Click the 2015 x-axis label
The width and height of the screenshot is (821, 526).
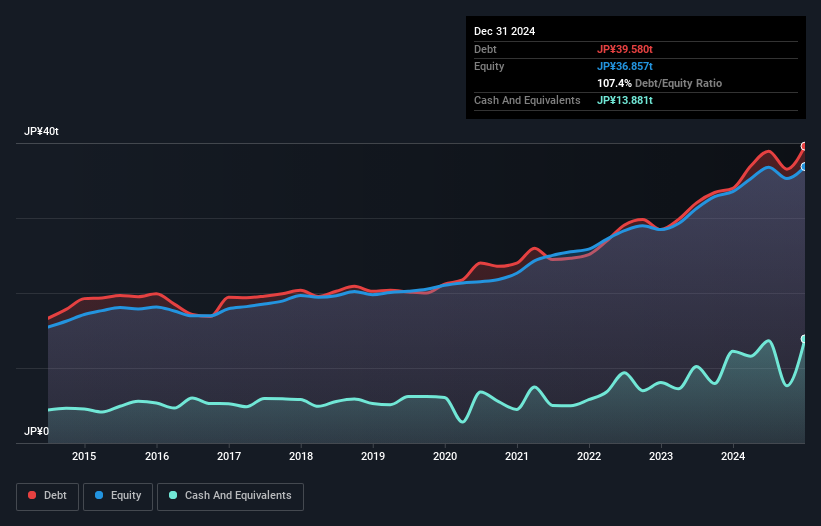point(84,456)
